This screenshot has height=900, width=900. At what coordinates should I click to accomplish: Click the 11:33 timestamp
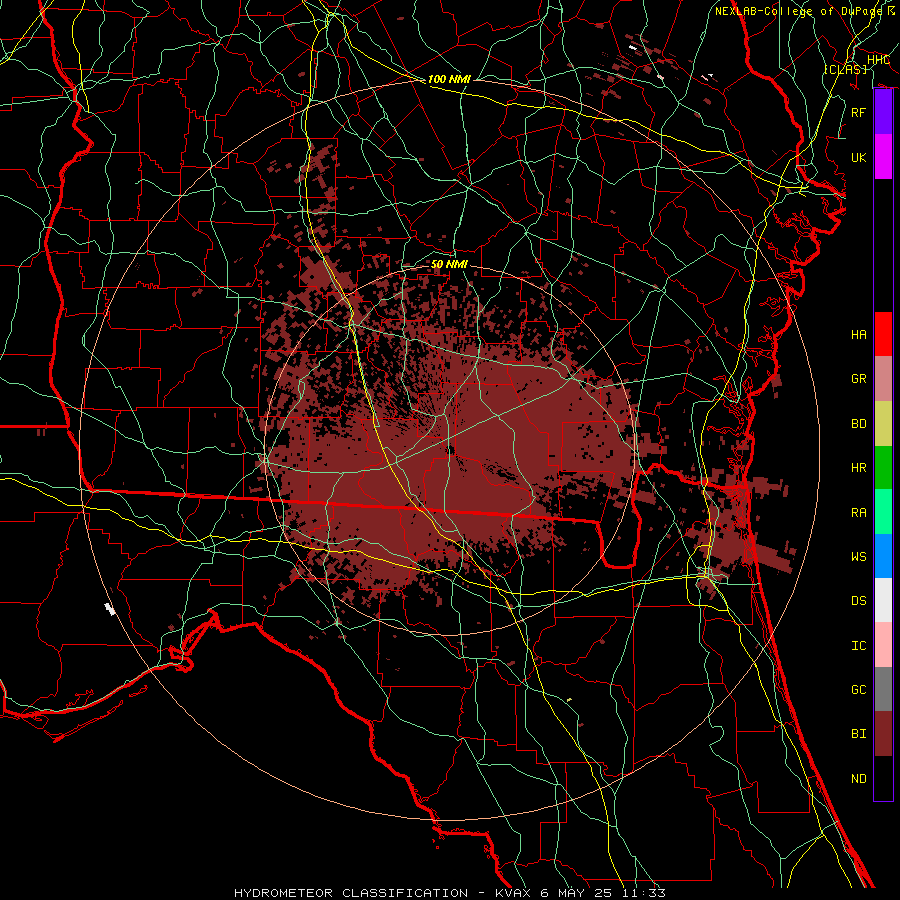pyautogui.click(x=643, y=893)
